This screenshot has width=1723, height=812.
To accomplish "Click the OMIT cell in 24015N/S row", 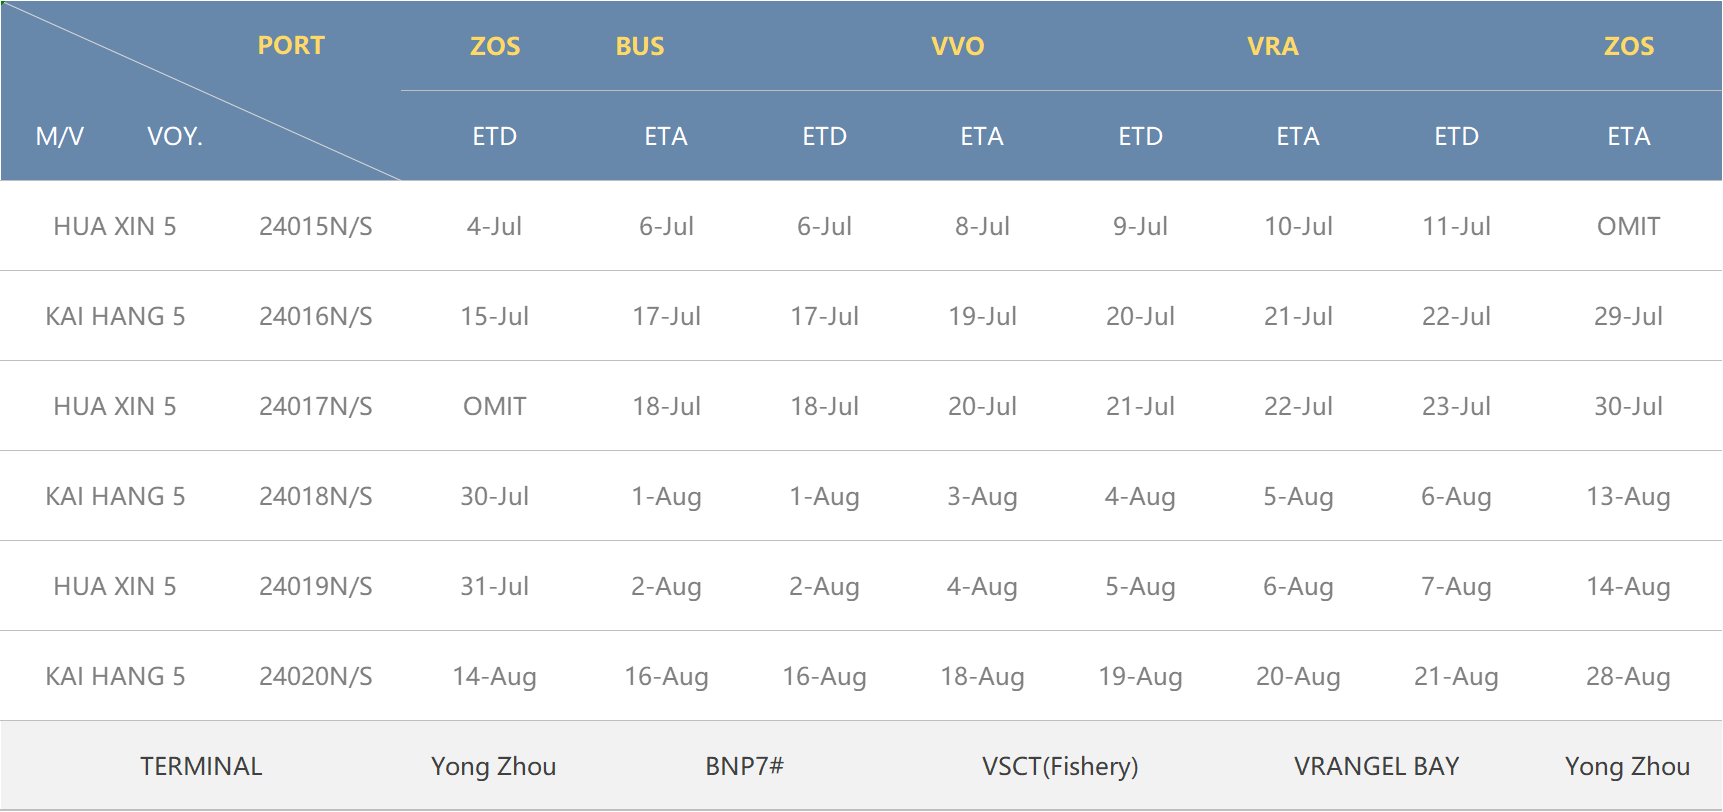I will tap(1628, 226).
